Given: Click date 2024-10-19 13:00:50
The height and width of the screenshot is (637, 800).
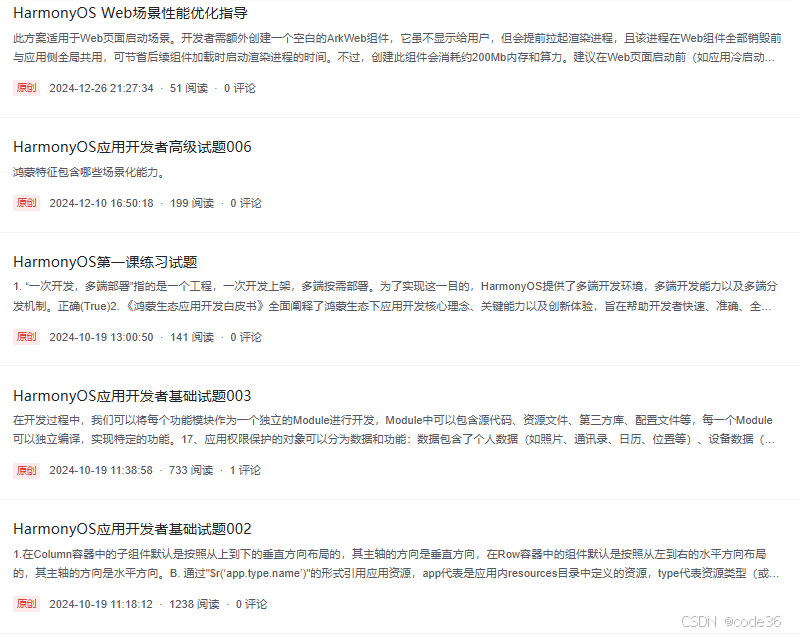Looking at the screenshot, I should (101, 337).
